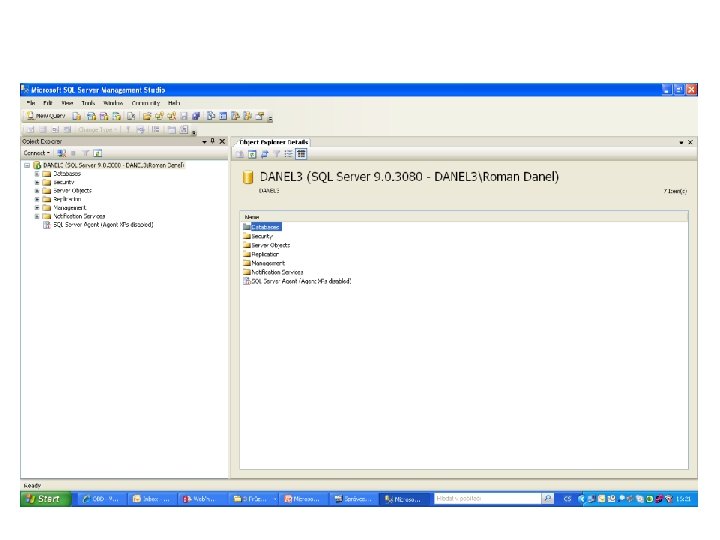Click the Filter icon in Details toolbar
The height and width of the screenshot is (540, 720).
tap(276, 154)
